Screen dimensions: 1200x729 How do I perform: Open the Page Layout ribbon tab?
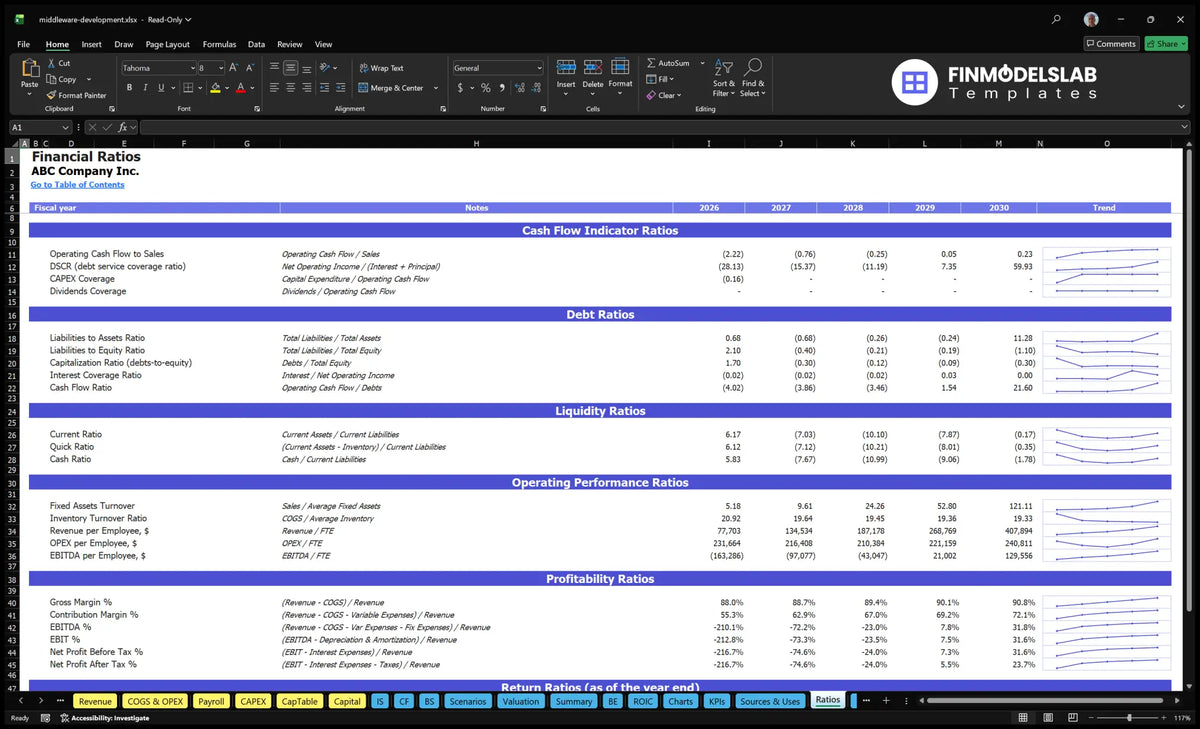(x=167, y=44)
